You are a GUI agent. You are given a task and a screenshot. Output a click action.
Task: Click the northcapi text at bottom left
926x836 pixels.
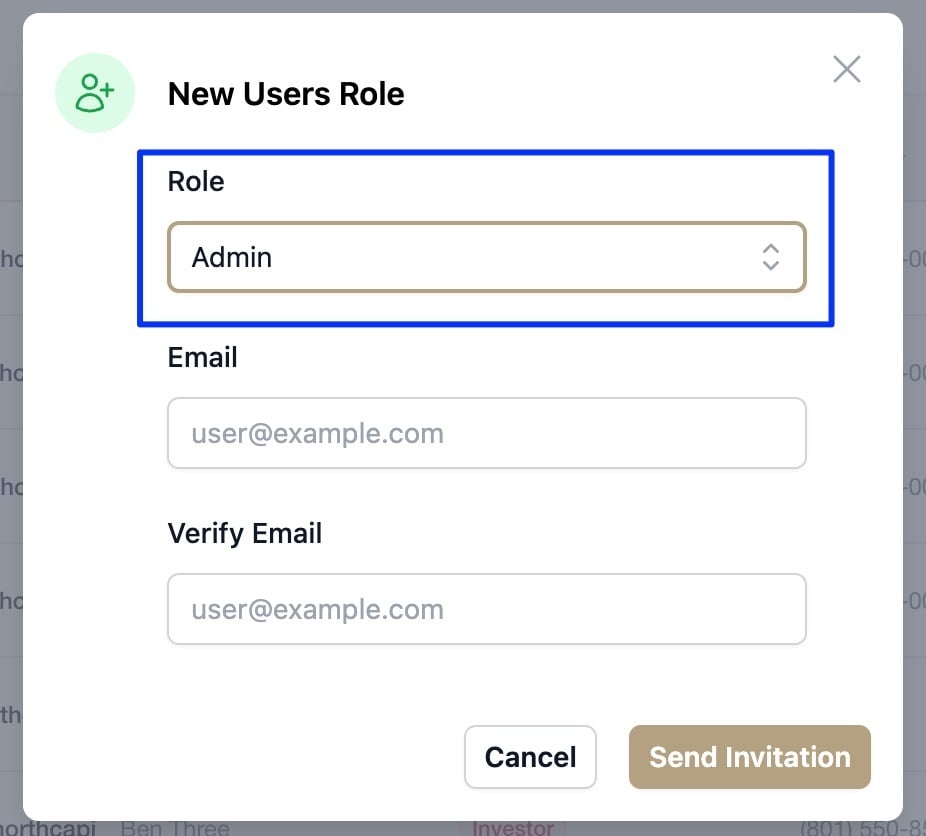pyautogui.click(x=48, y=828)
